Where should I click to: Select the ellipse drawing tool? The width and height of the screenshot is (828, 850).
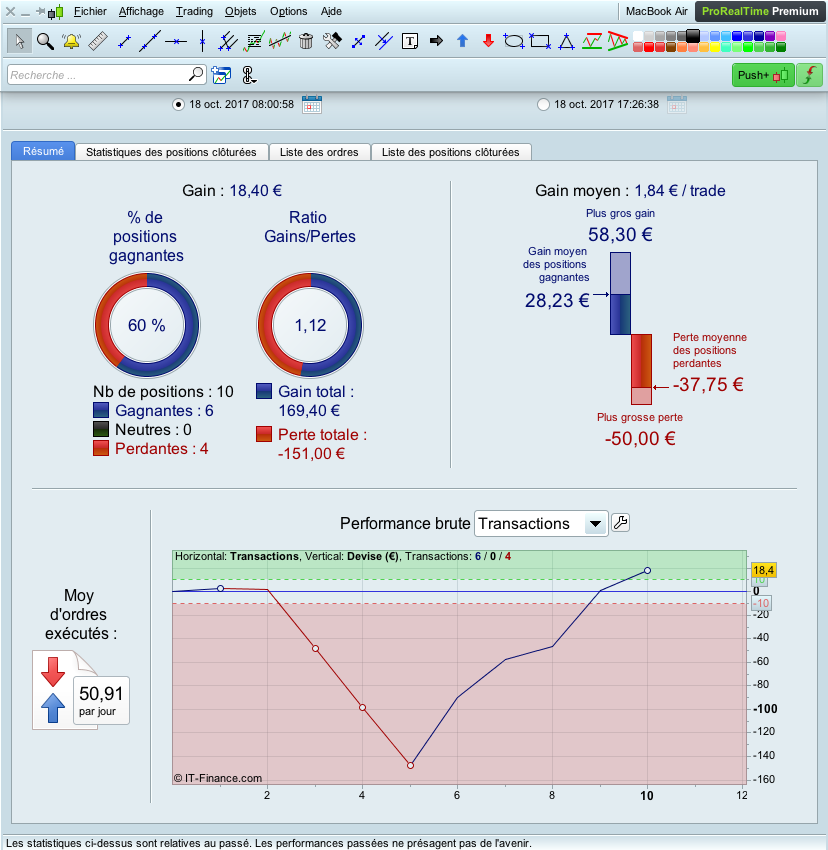pyautogui.click(x=514, y=41)
